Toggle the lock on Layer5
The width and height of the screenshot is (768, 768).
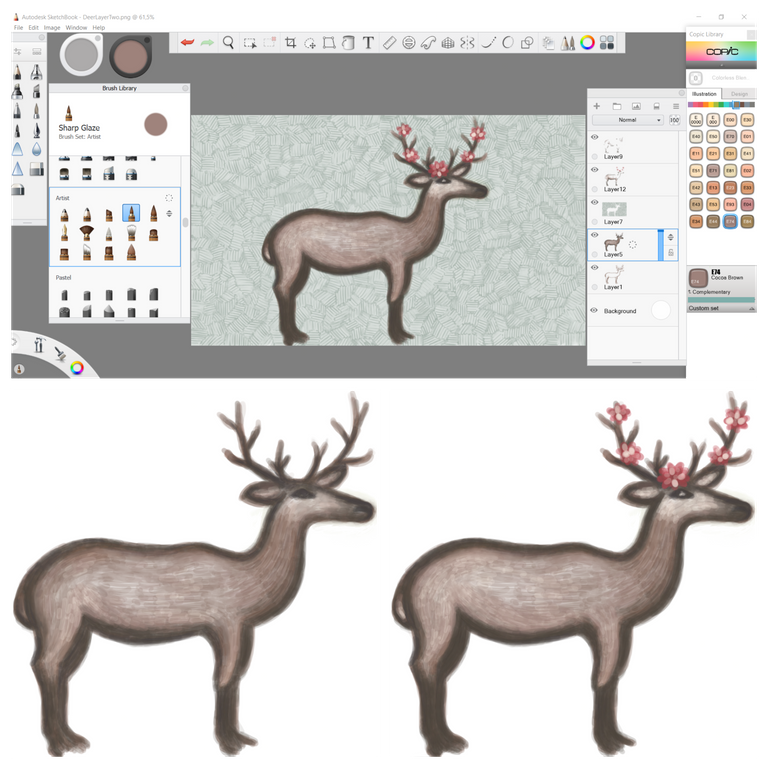(671, 252)
